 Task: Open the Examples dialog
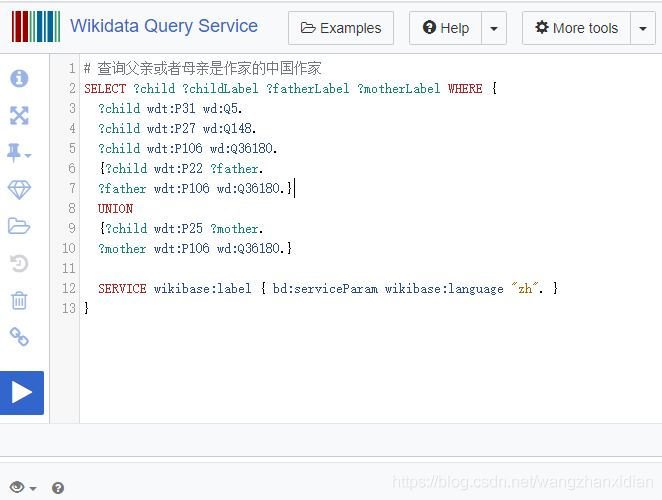[340, 28]
